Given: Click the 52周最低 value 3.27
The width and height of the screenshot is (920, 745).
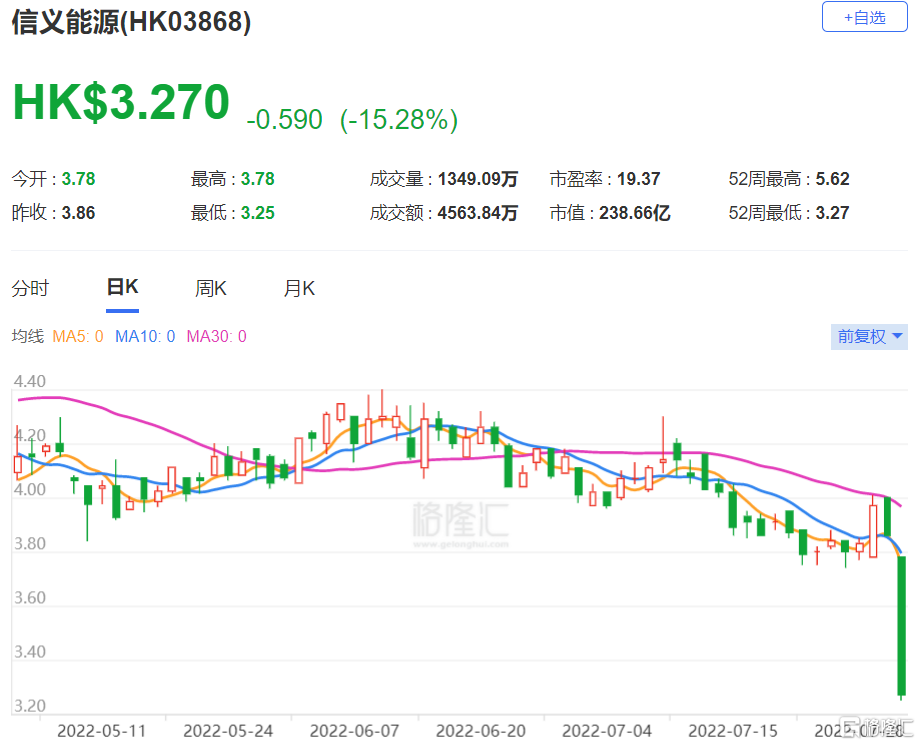Looking at the screenshot, I should pos(832,213).
